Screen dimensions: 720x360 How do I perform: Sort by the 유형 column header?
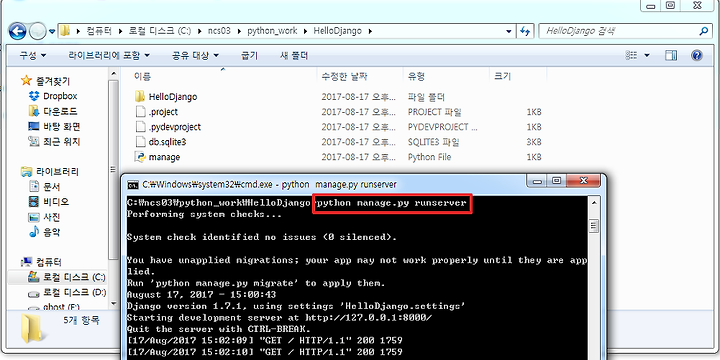(416, 76)
